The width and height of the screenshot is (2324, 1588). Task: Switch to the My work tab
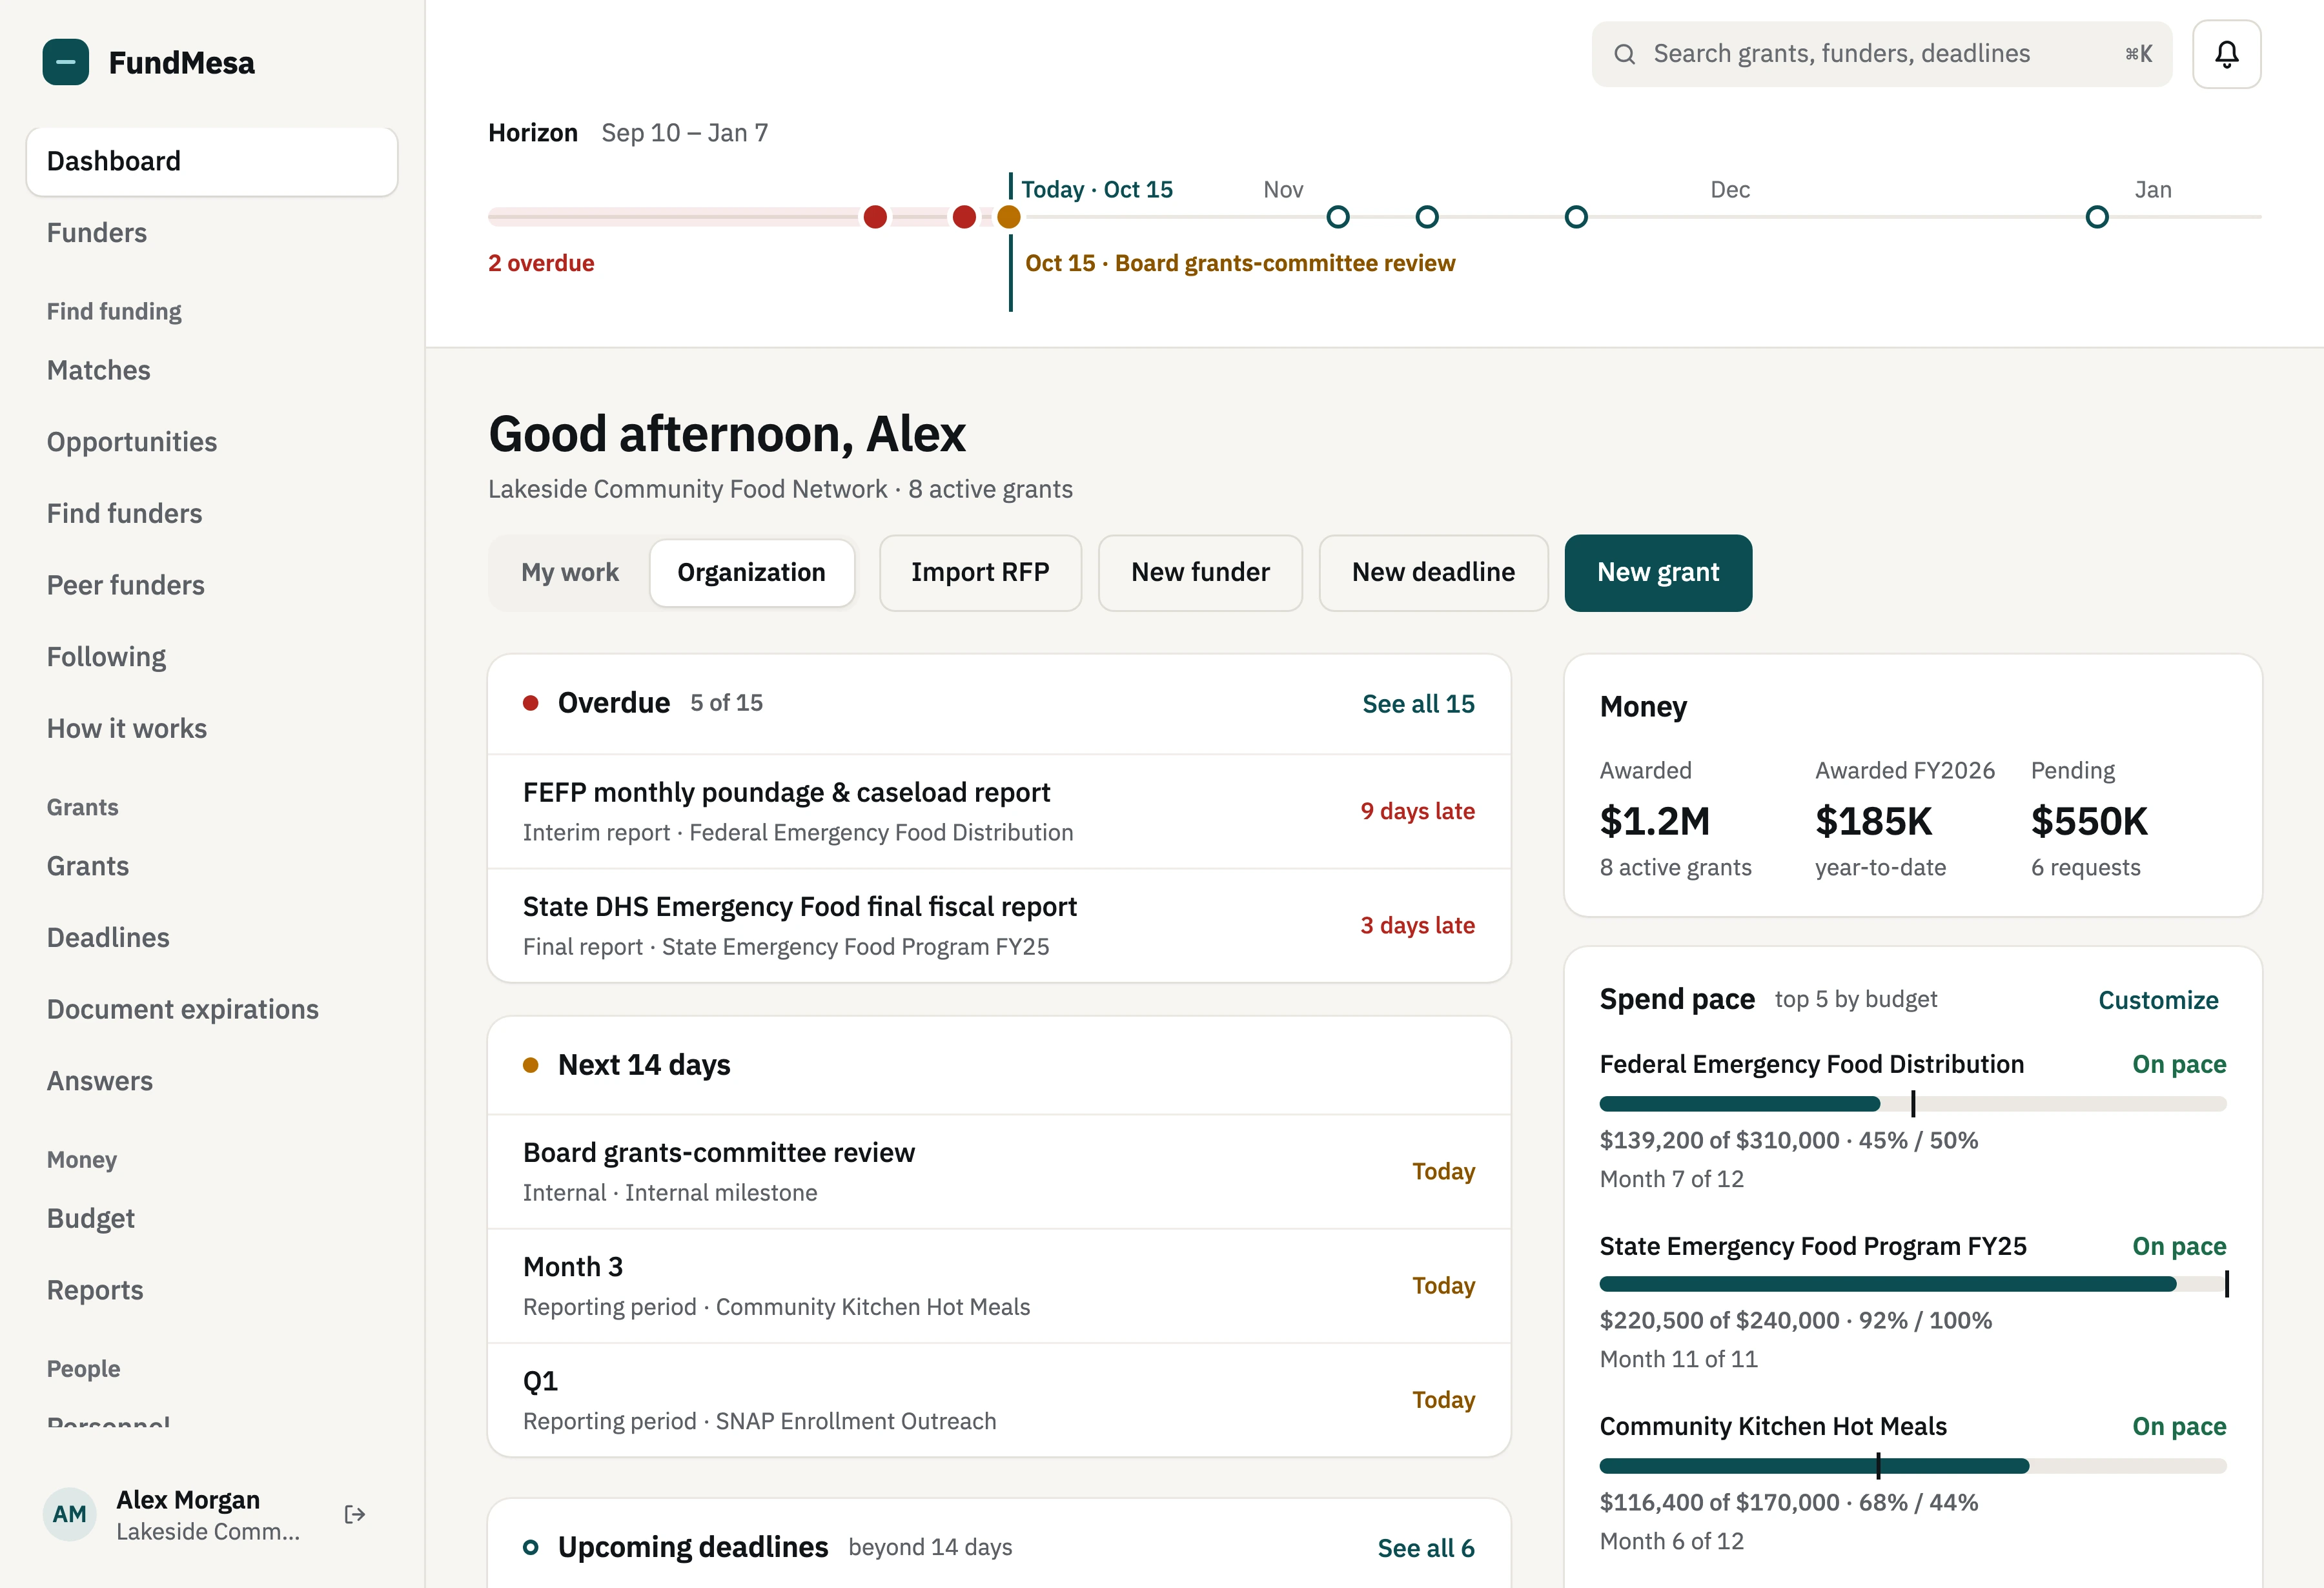(x=570, y=573)
